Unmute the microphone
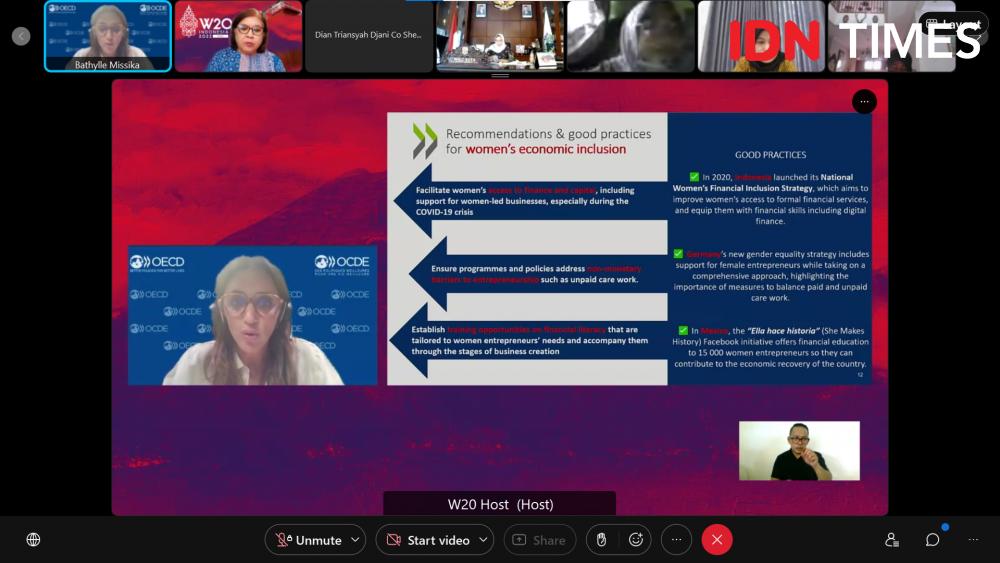 (x=309, y=540)
